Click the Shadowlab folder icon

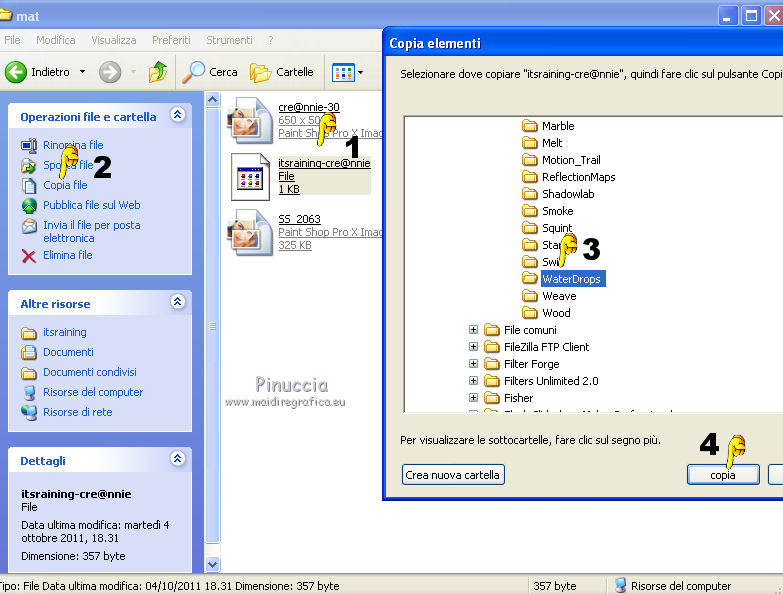(529, 194)
